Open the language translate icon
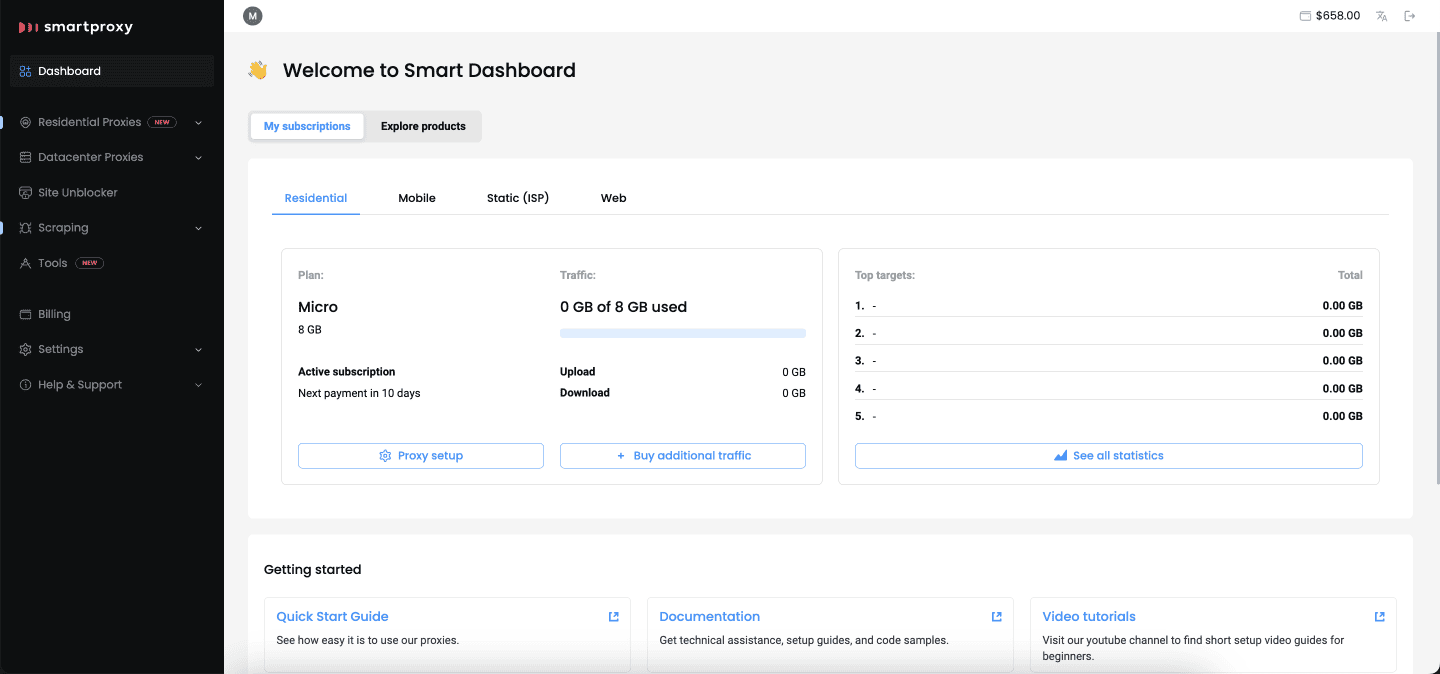This screenshot has width=1440, height=674. tap(1381, 16)
